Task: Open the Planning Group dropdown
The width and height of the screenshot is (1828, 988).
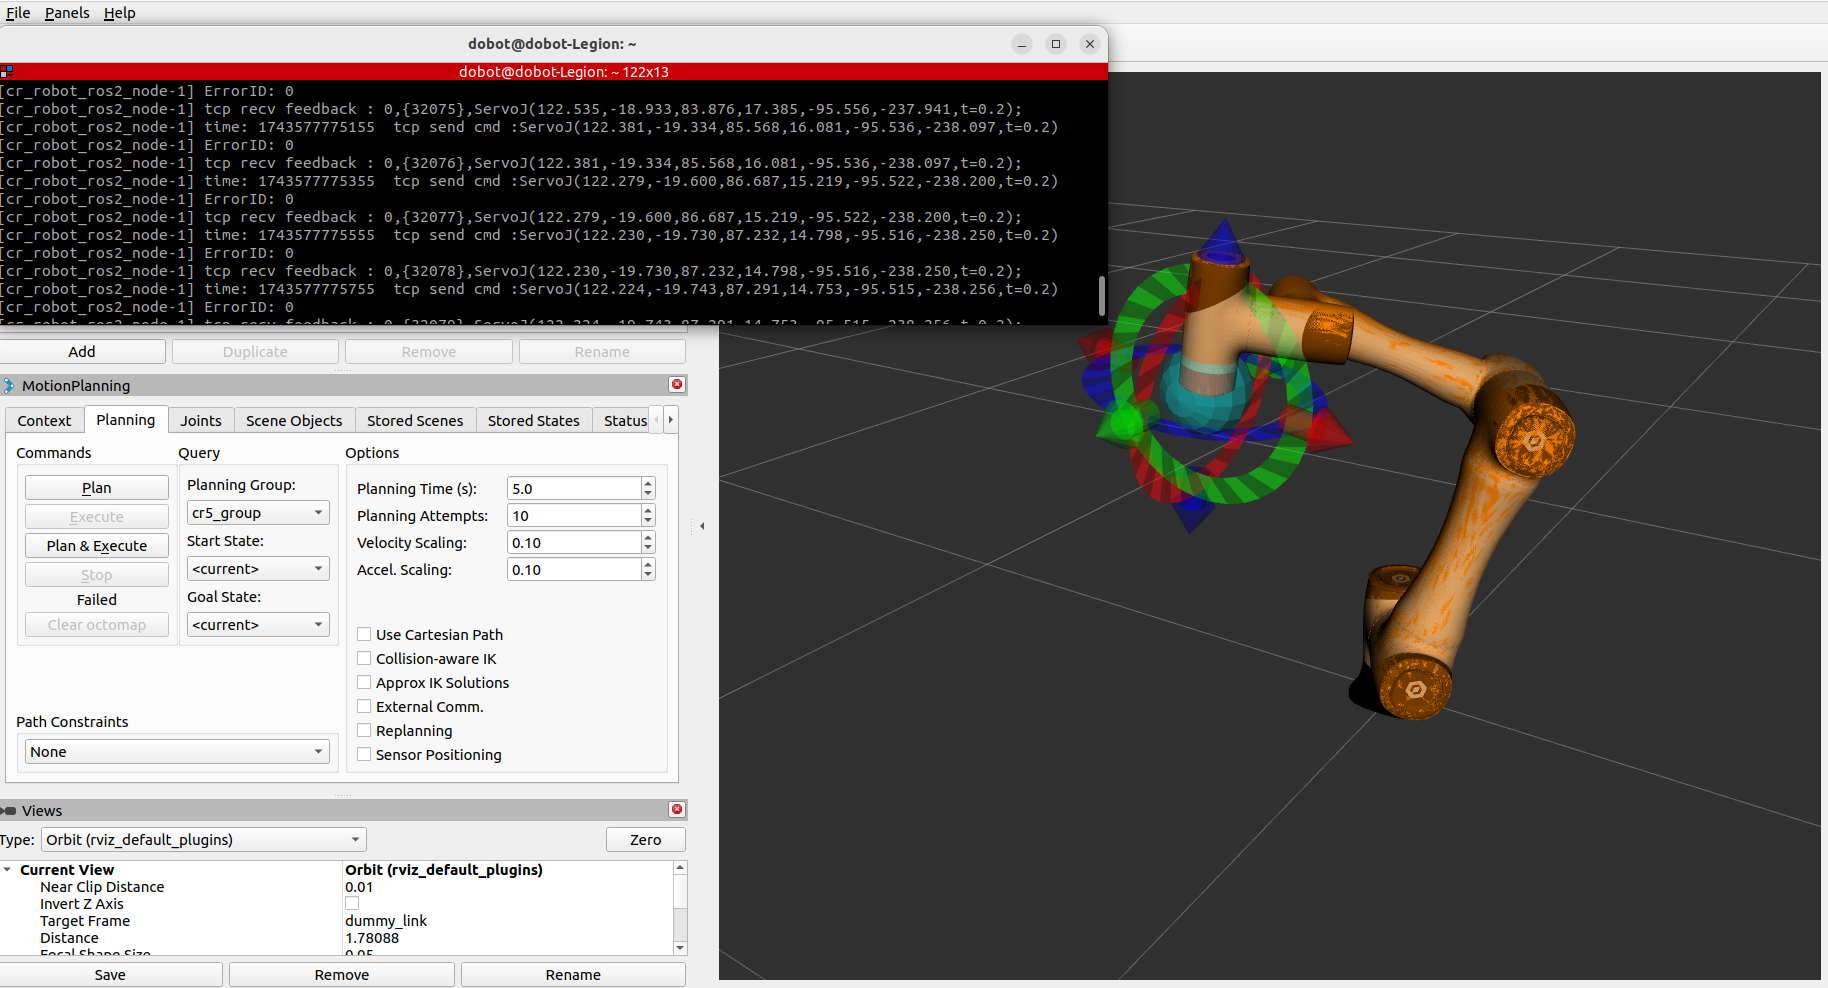Action: point(258,513)
